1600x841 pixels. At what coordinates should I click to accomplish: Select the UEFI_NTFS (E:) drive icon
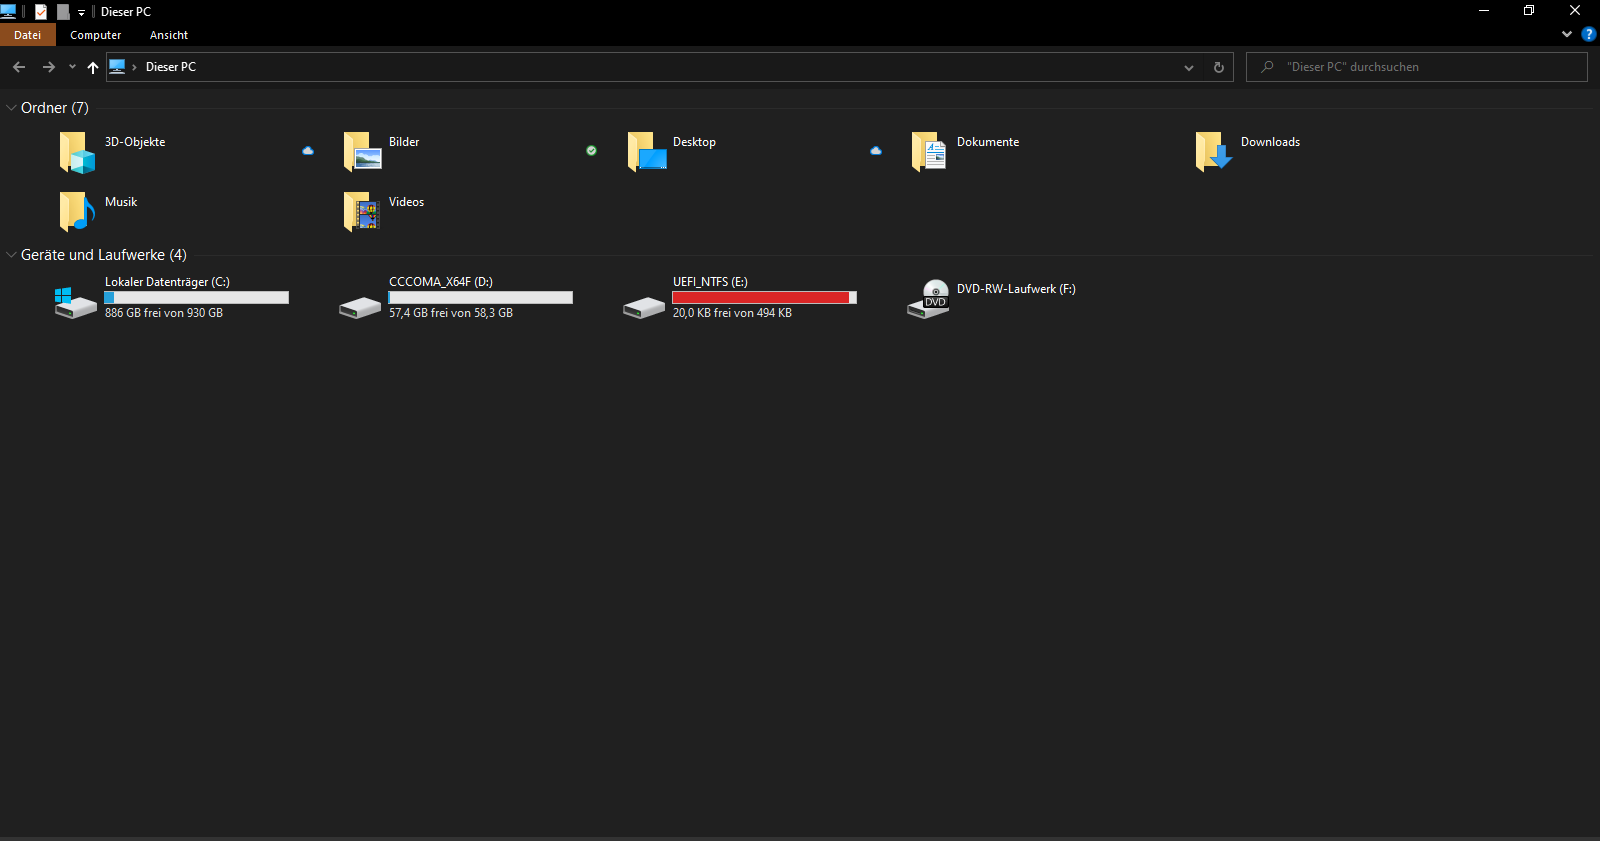[644, 307]
